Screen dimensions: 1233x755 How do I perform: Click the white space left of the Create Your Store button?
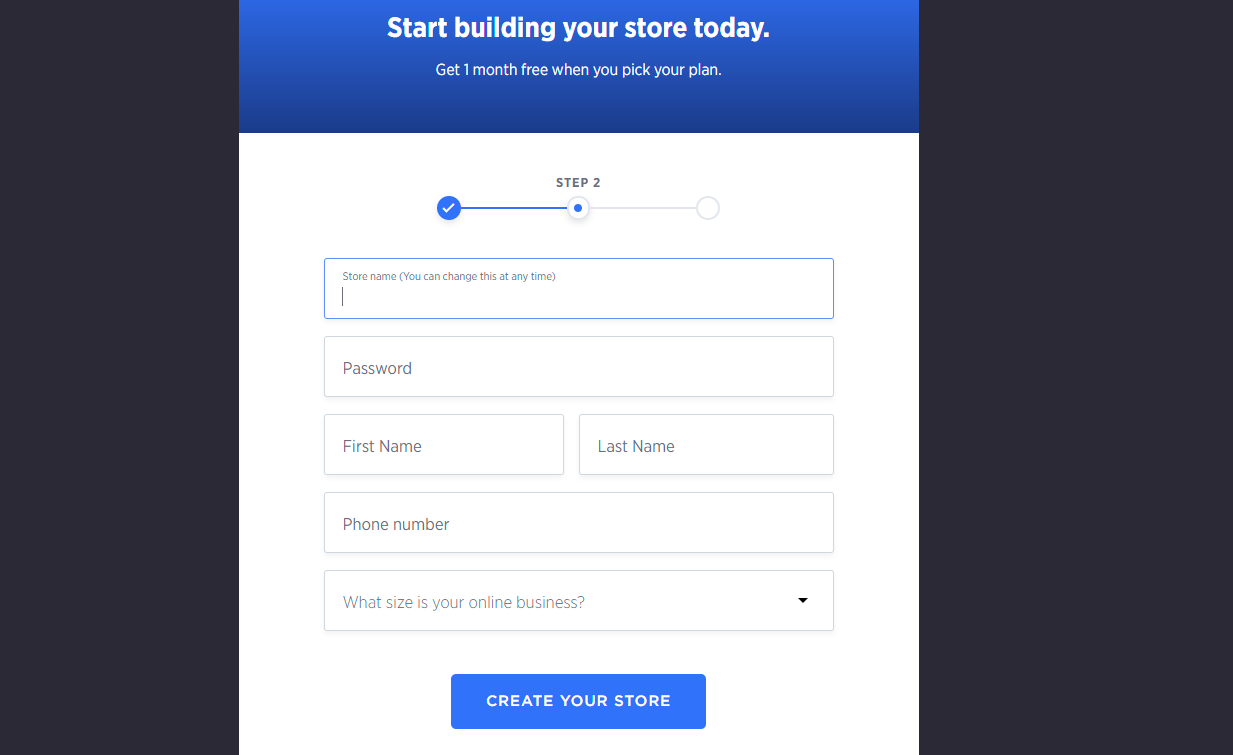pyautogui.click(x=345, y=701)
